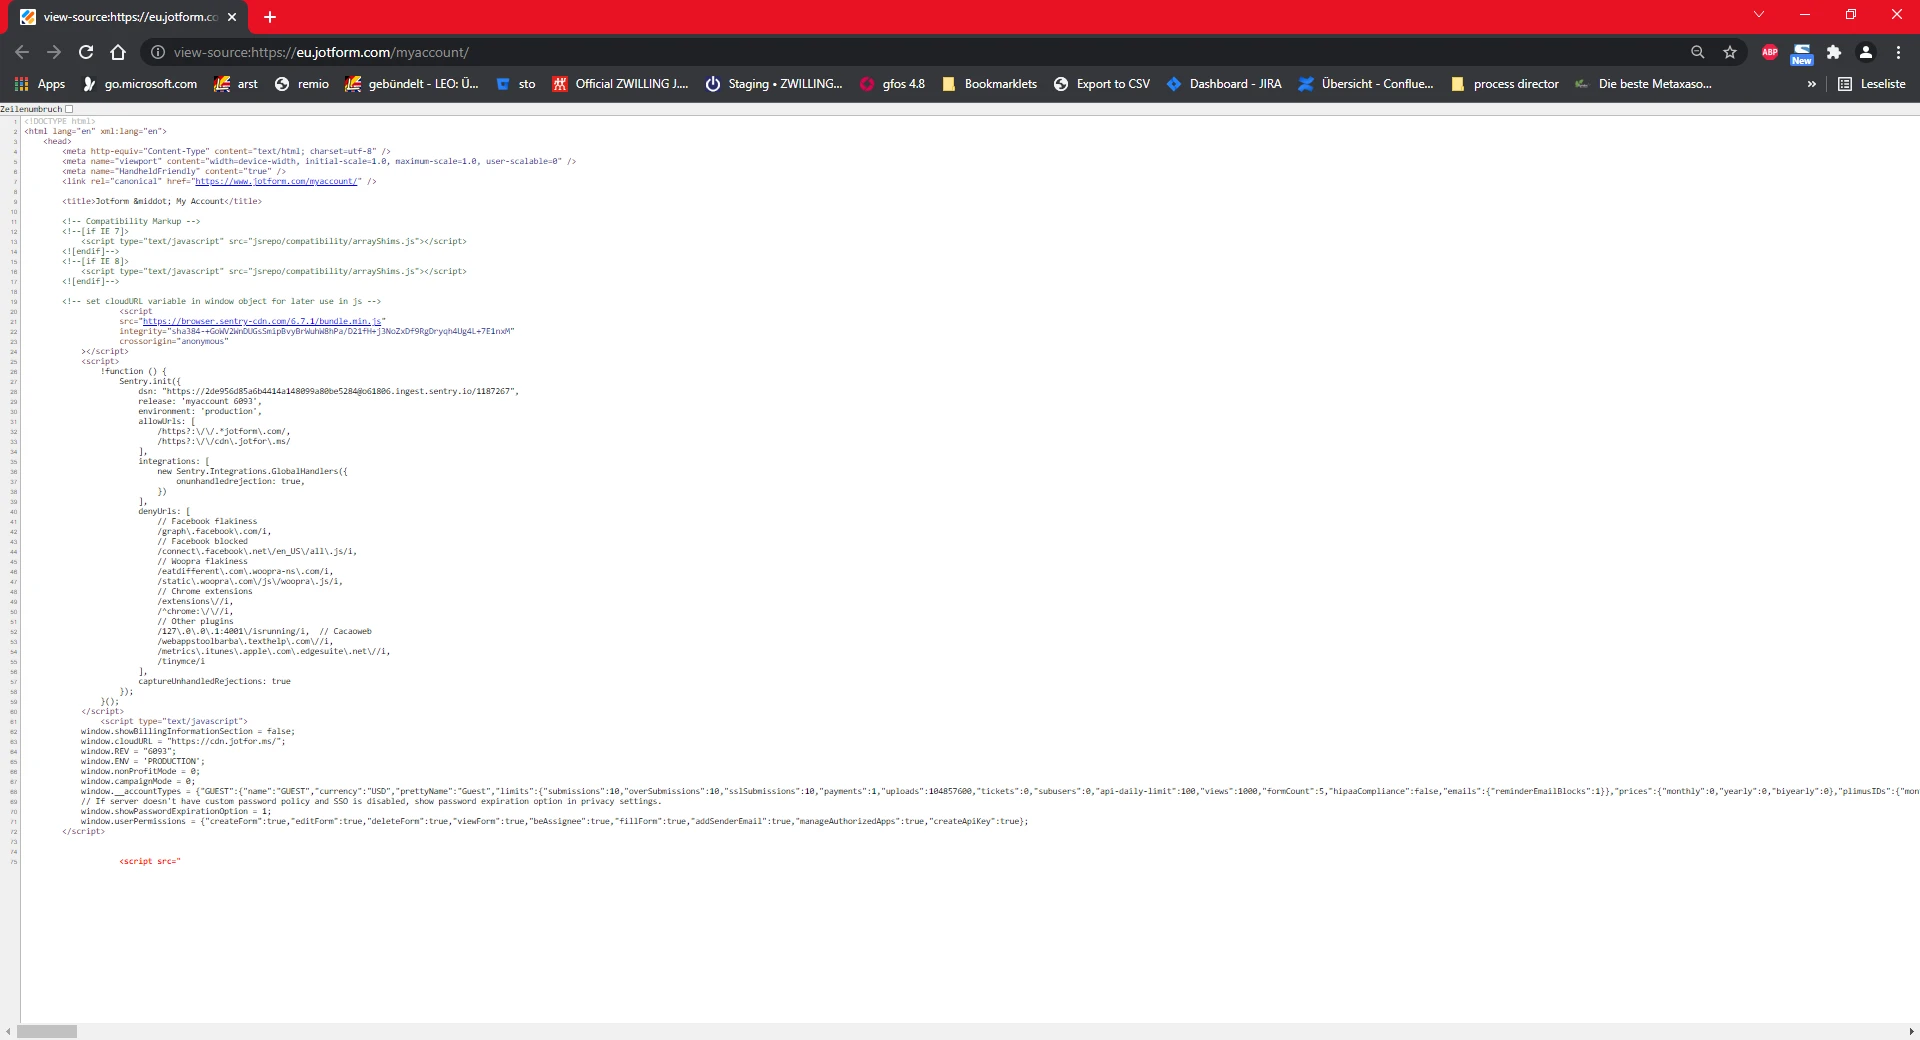Expand the bookmarks overflow chevron
The width and height of the screenshot is (1920, 1040).
pos(1812,84)
